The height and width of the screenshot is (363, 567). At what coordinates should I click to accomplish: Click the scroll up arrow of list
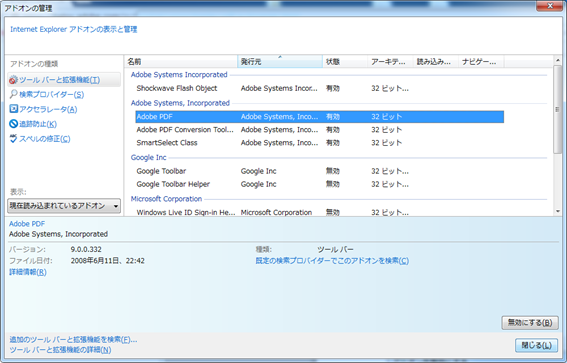(x=557, y=60)
